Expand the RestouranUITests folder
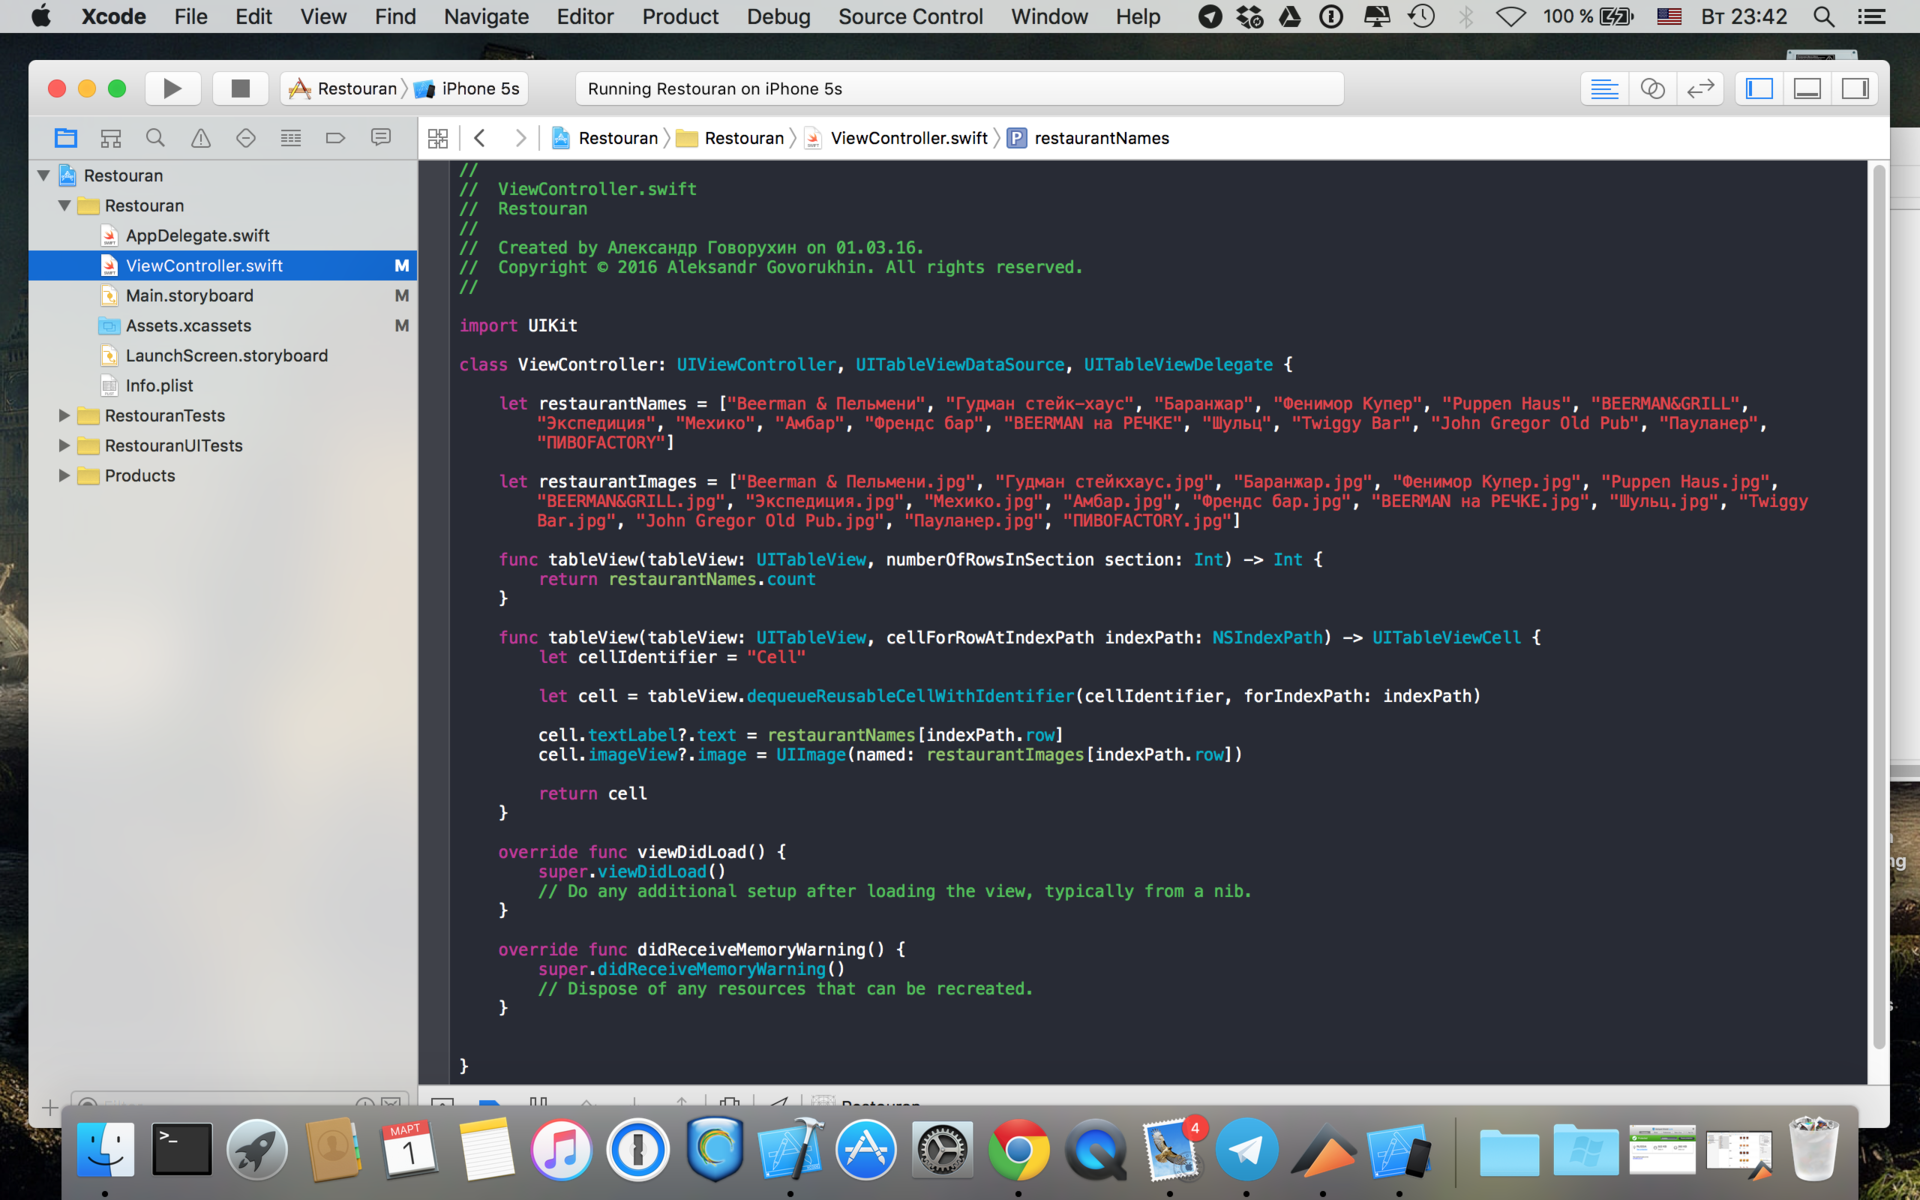Viewport: 1920px width, 1200px height. (x=64, y=445)
